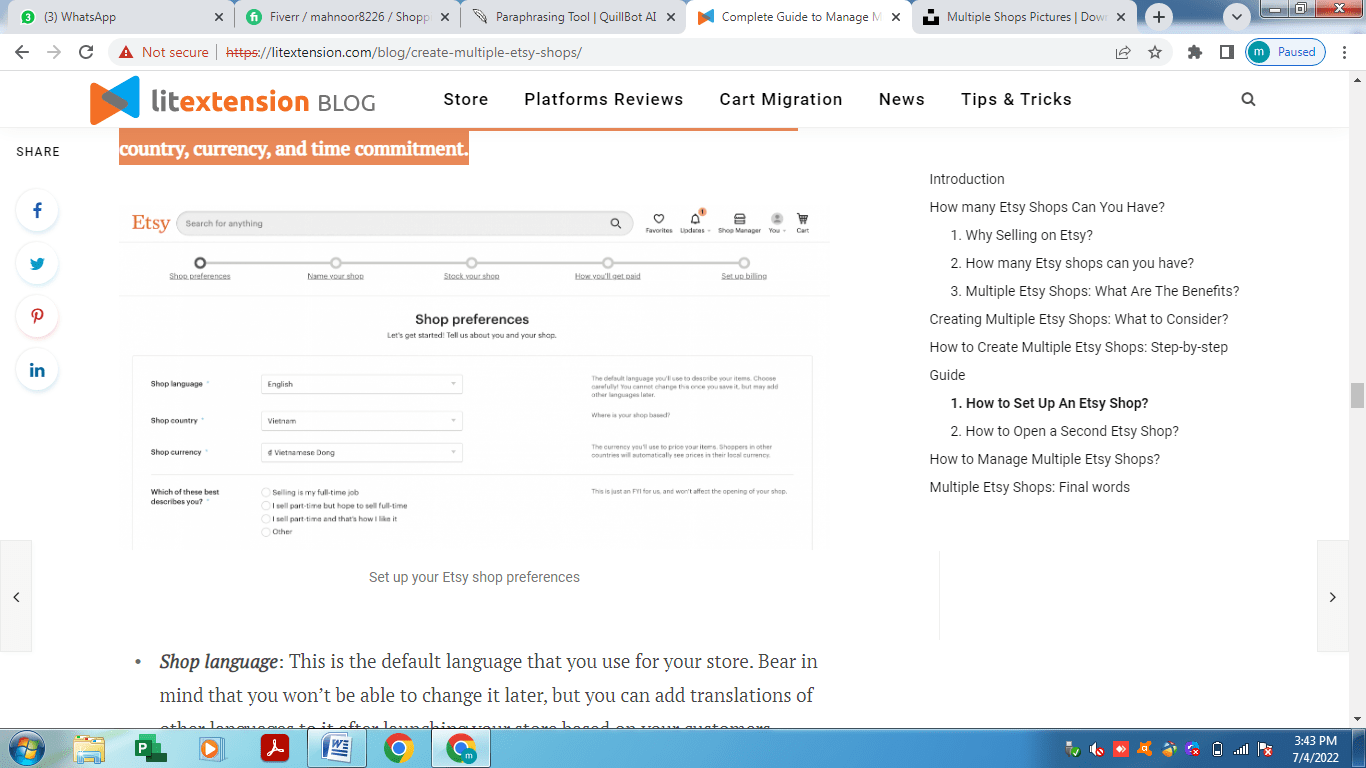1366x768 pixels.
Task: Open Chrome three-dot menu
Action: point(1346,52)
